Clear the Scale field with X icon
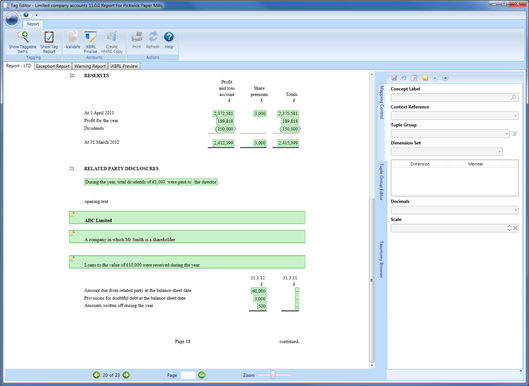This screenshot has height=386, width=529. (x=516, y=228)
